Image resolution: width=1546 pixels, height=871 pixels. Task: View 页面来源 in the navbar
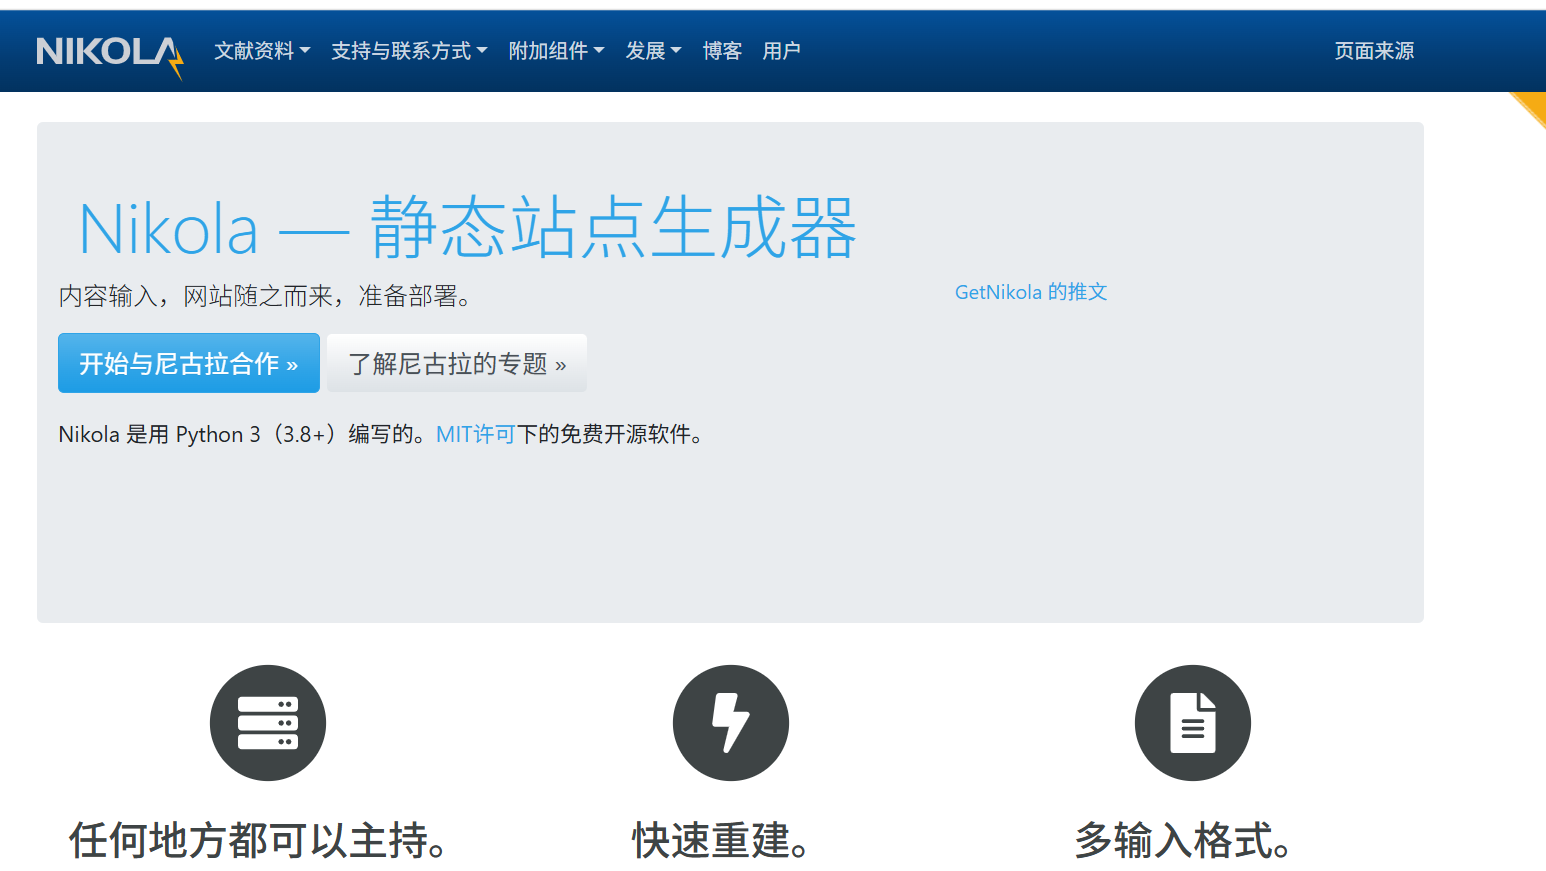(x=1374, y=51)
